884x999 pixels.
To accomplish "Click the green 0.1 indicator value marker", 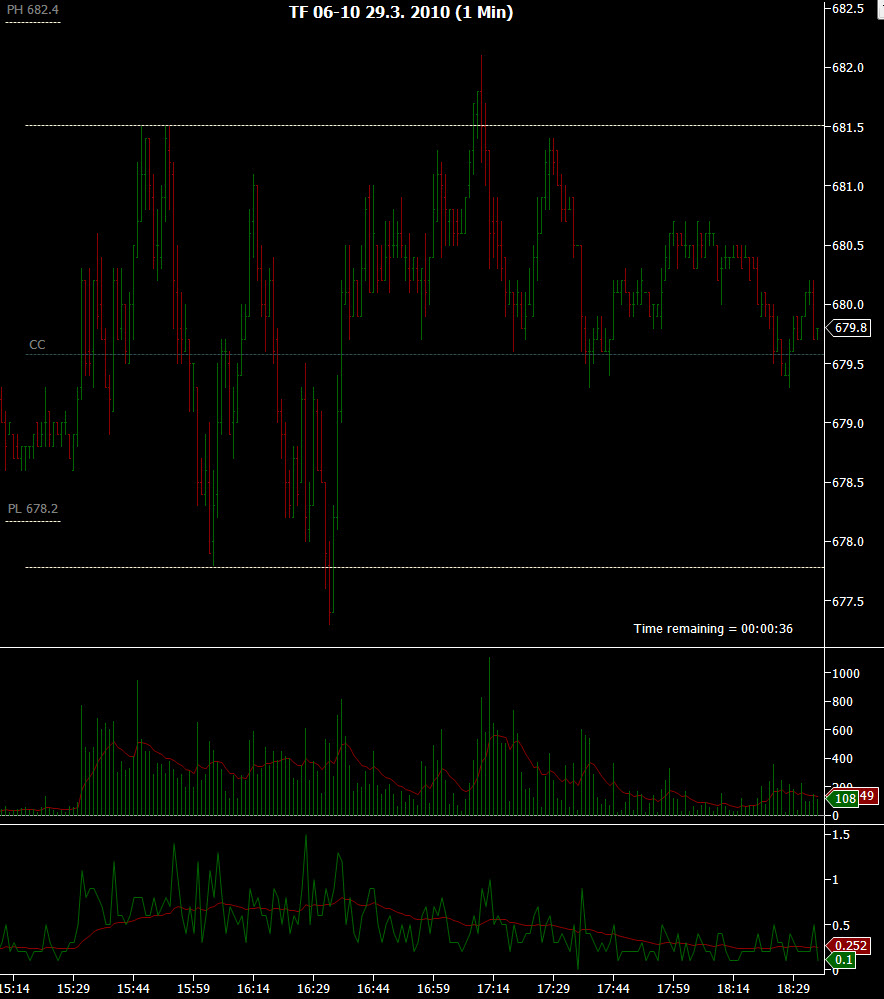I will point(841,959).
